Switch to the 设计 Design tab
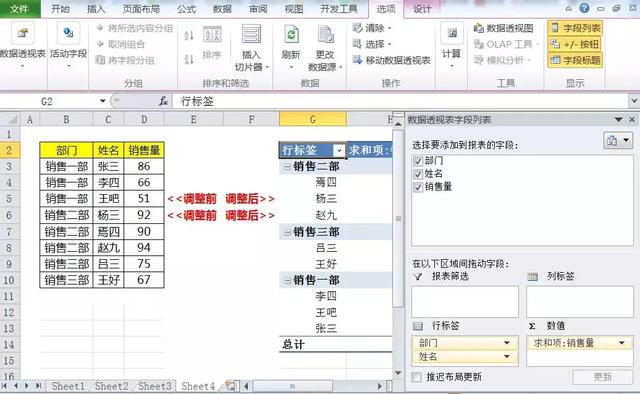 tap(422, 9)
